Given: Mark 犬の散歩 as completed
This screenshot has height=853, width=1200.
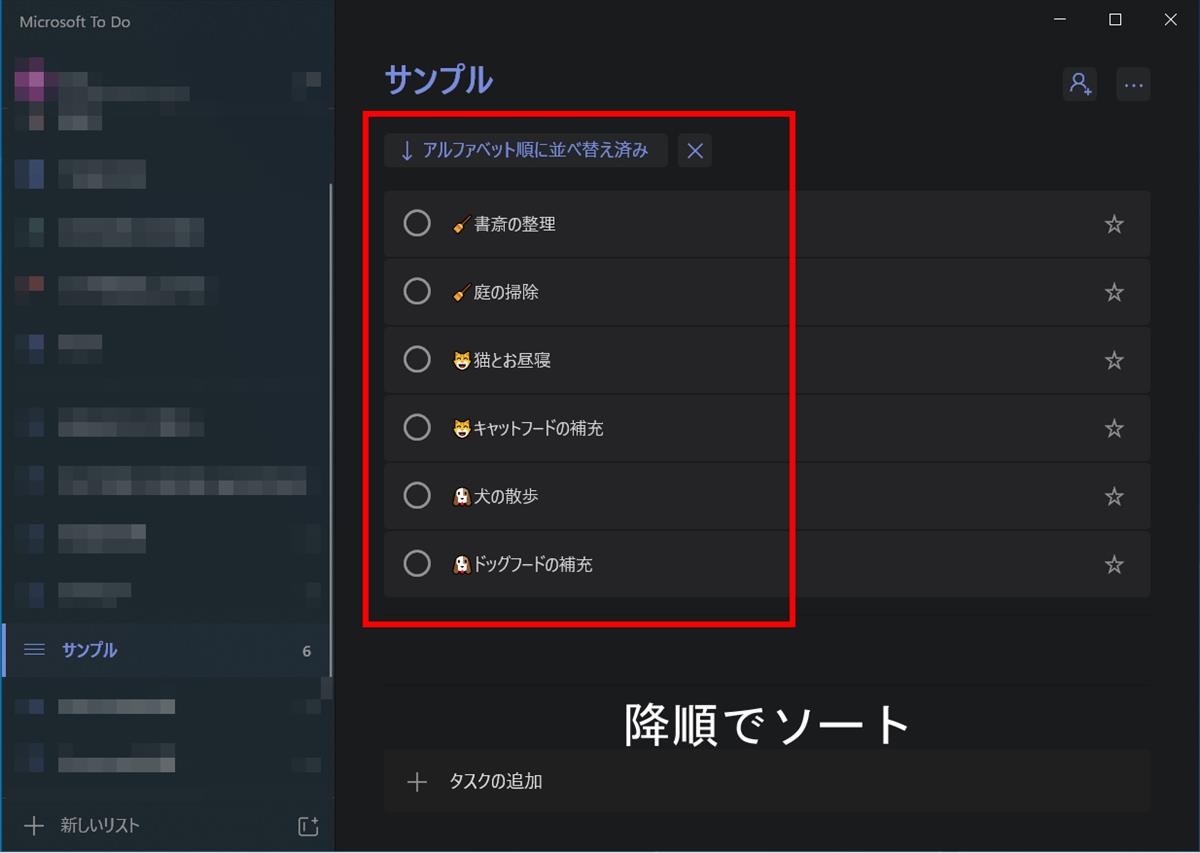Looking at the screenshot, I should click(417, 496).
